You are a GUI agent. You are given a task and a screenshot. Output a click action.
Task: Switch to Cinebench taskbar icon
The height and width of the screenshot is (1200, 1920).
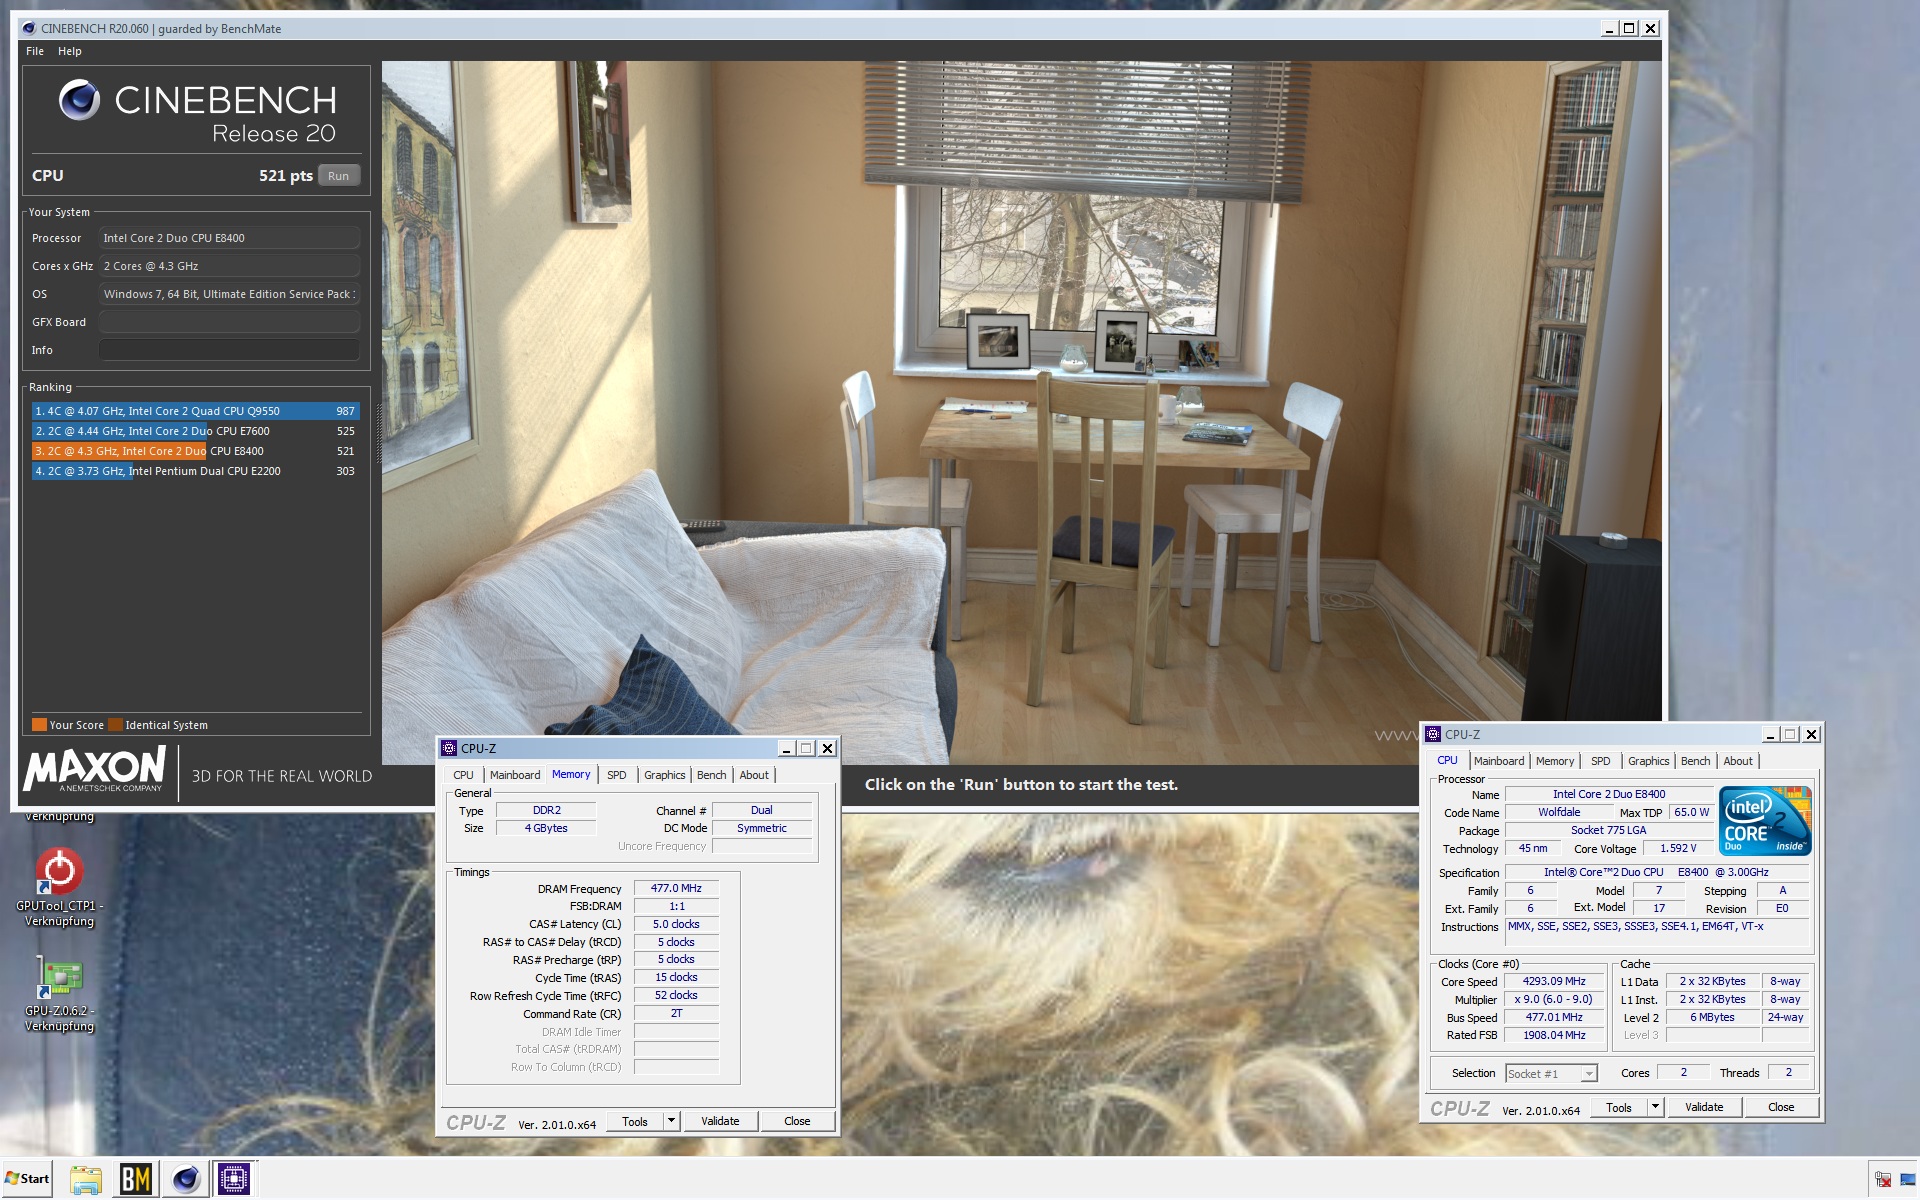click(x=185, y=1179)
